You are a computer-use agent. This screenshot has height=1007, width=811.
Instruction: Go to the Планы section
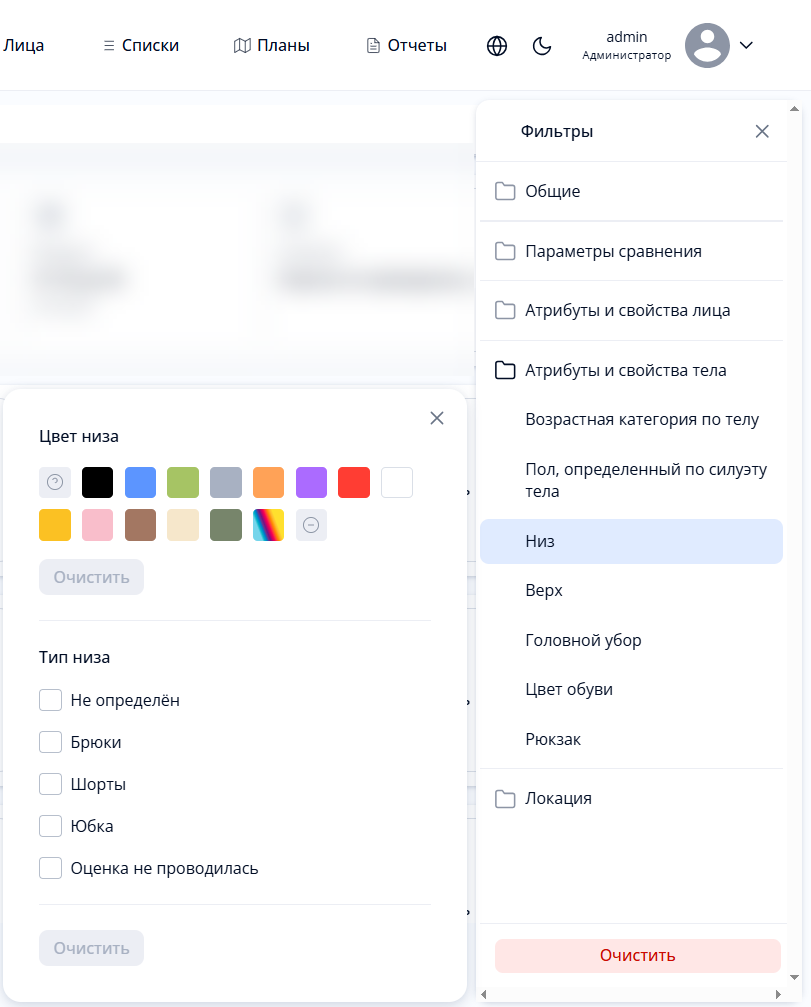pos(272,45)
